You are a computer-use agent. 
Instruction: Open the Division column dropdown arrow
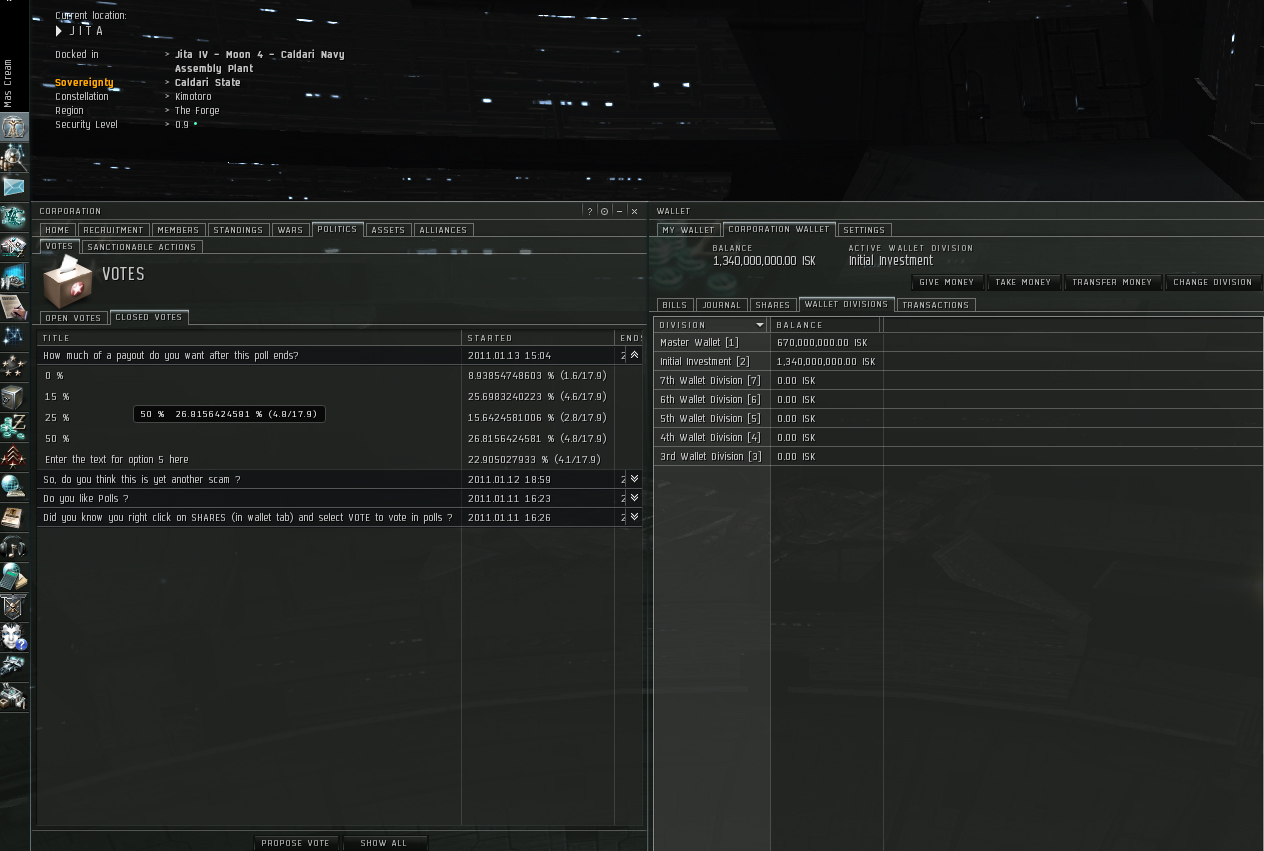pyautogui.click(x=760, y=325)
